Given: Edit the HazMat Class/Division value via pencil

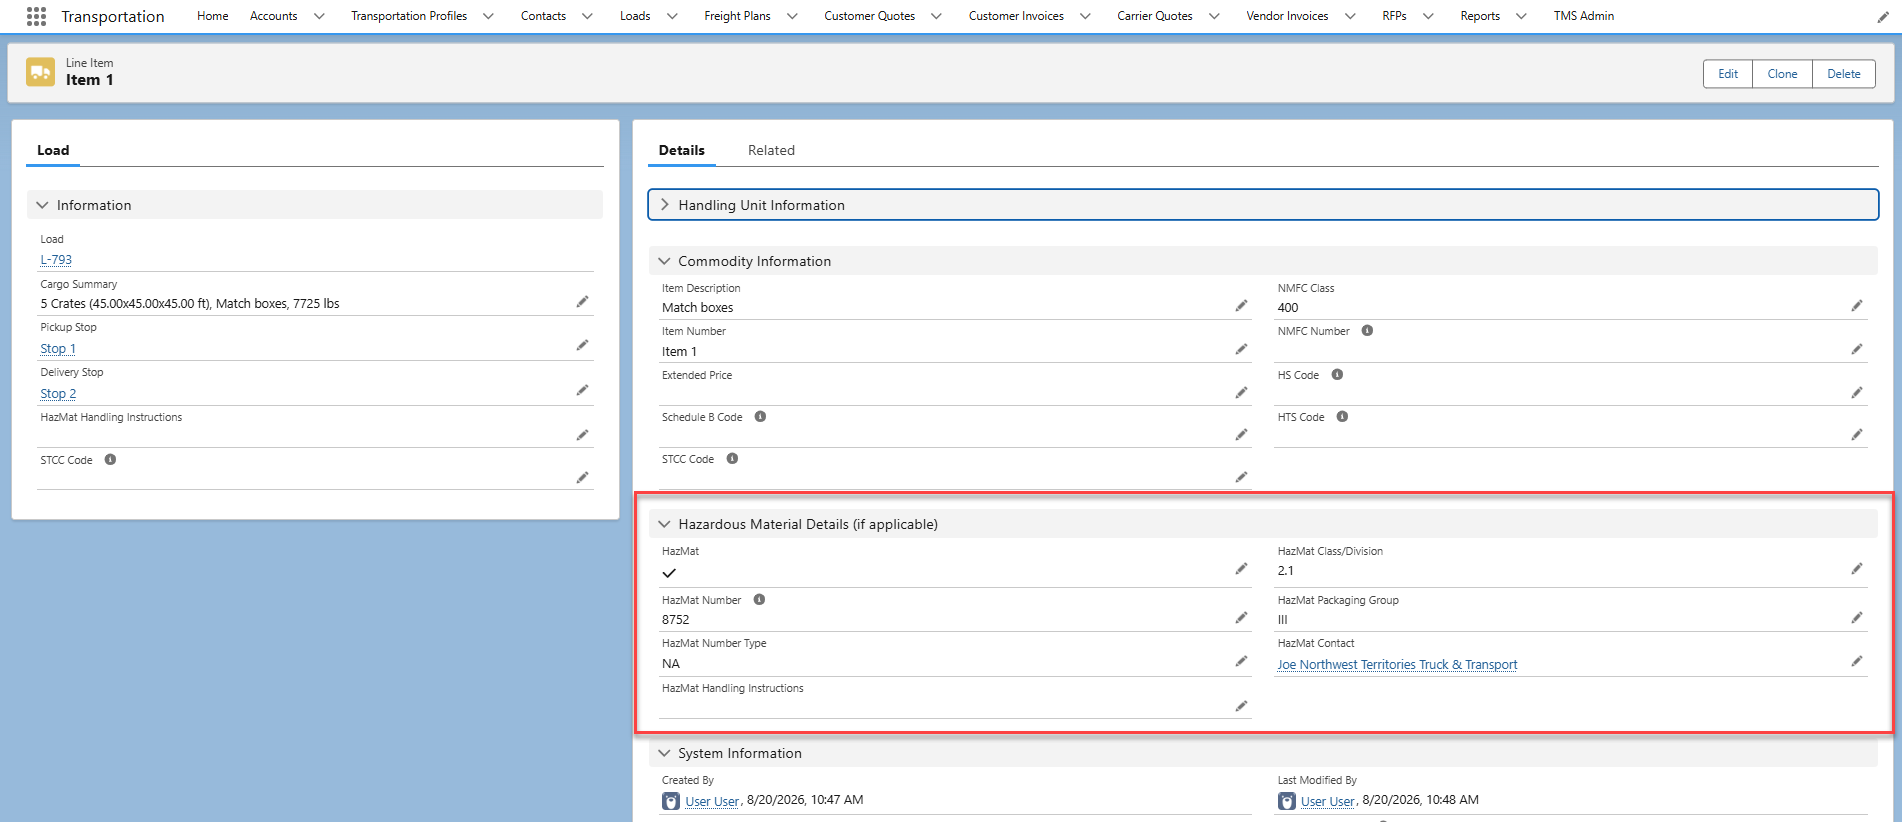Looking at the screenshot, I should click(x=1857, y=569).
